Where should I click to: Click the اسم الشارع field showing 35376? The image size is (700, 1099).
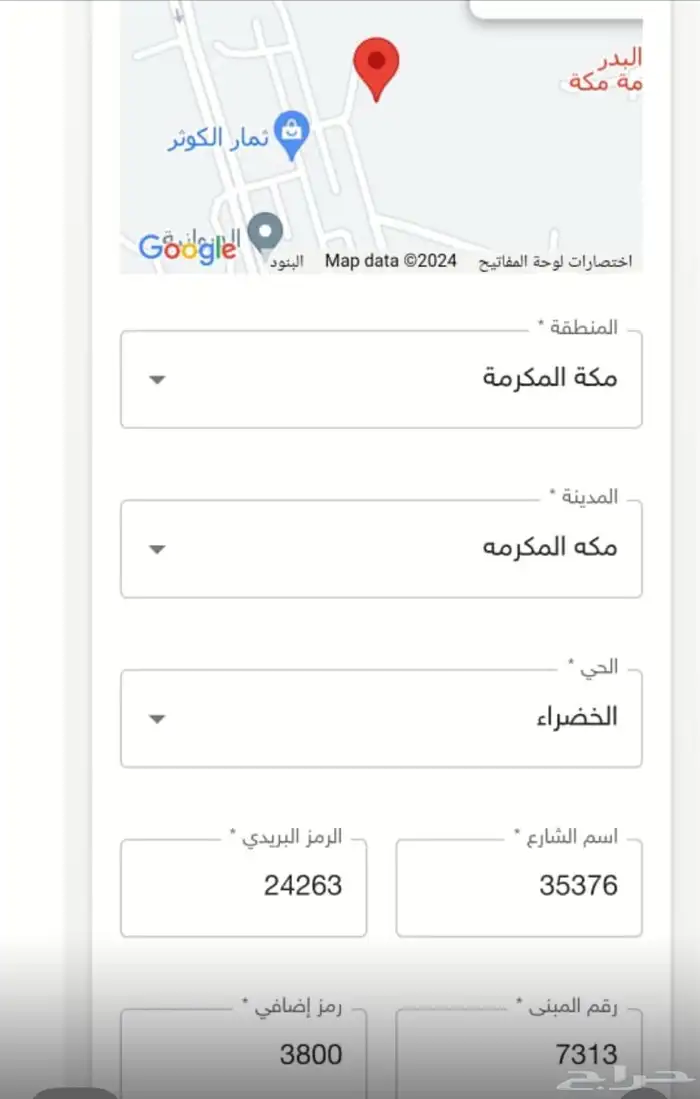click(x=519, y=888)
